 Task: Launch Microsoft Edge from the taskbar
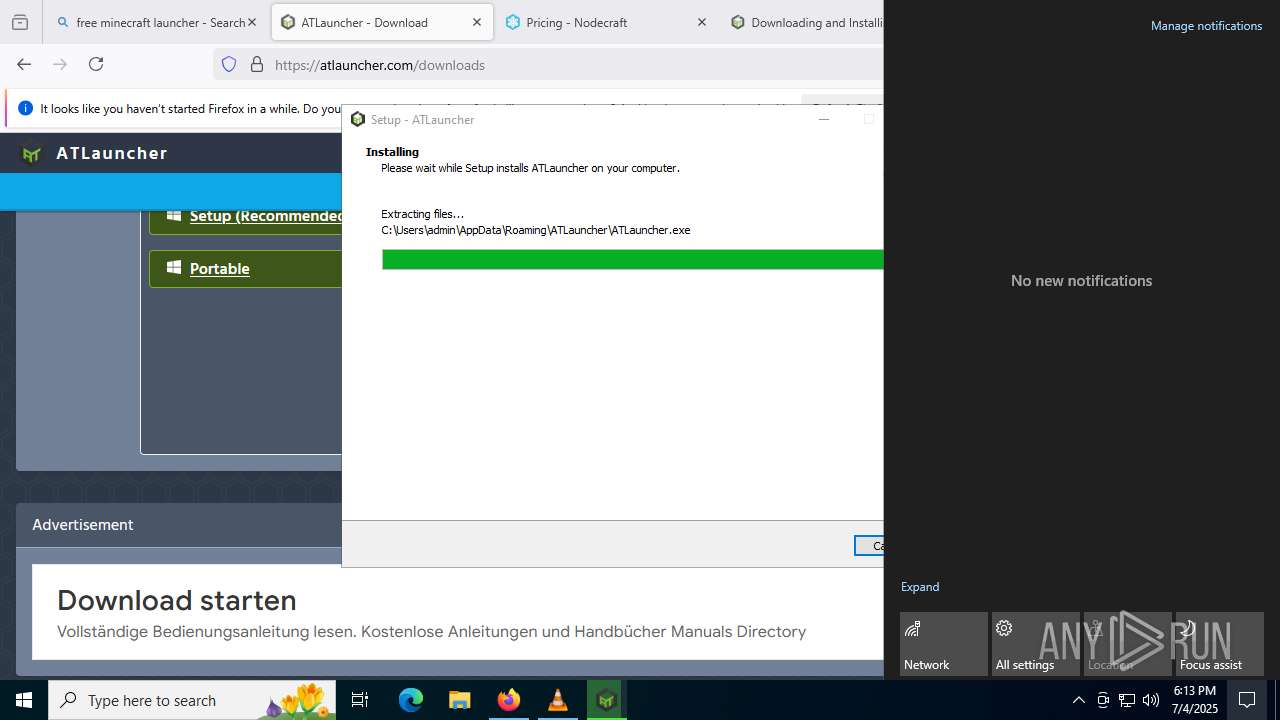point(411,700)
